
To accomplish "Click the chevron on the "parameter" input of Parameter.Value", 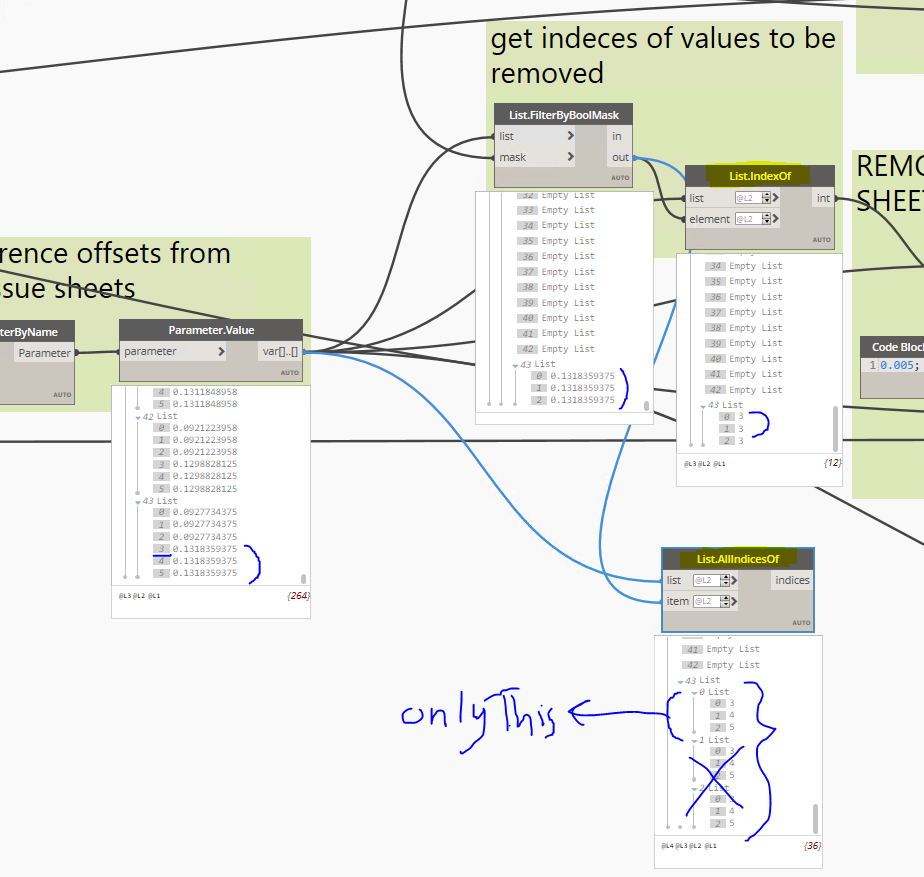I will tap(222, 351).
